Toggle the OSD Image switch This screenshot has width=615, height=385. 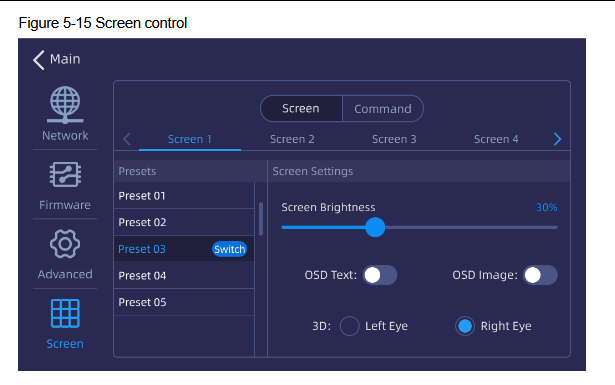click(x=540, y=275)
